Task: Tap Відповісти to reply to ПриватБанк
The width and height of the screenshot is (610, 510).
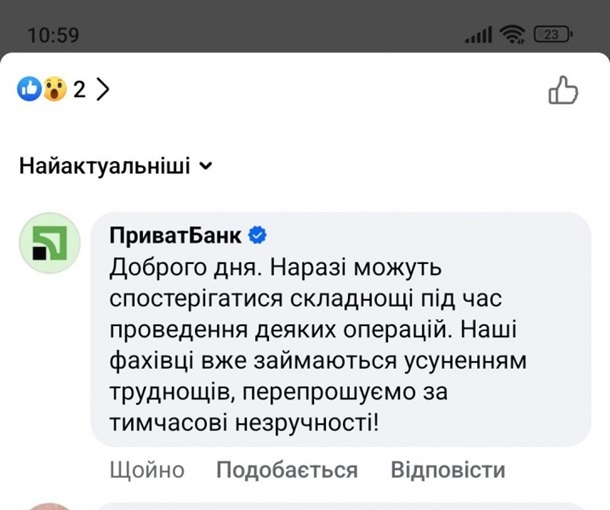Action: (x=448, y=470)
